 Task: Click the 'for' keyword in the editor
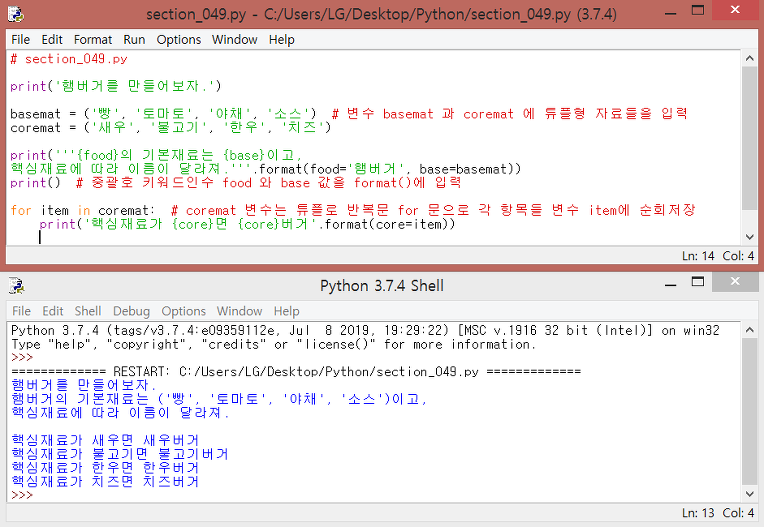pyautogui.click(x=21, y=210)
